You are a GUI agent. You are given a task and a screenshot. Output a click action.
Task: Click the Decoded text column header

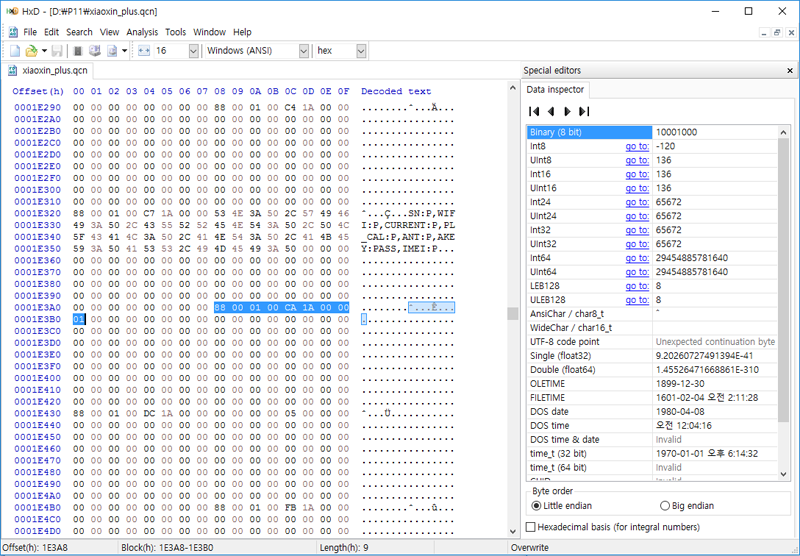[x=396, y=91]
